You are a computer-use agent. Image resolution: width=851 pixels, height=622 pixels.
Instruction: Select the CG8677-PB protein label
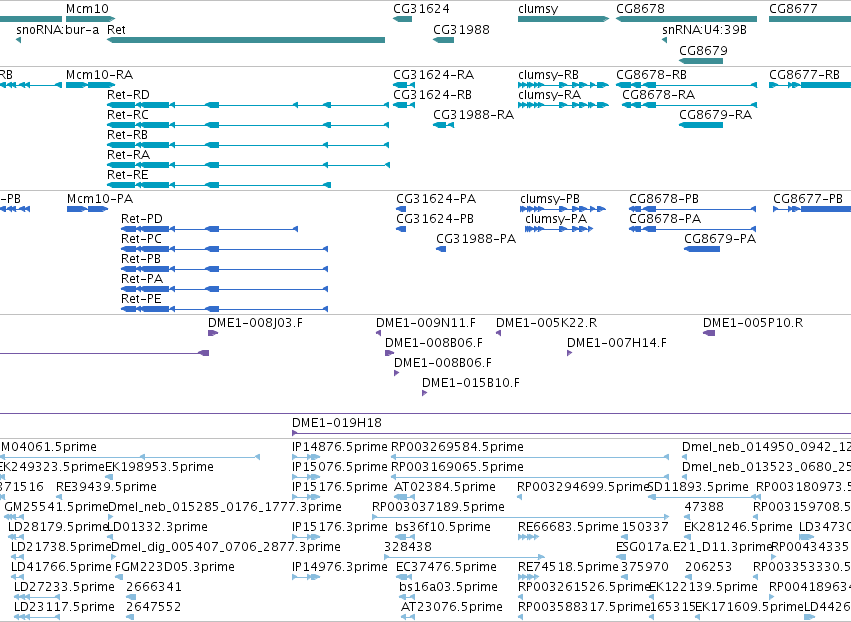point(808,199)
